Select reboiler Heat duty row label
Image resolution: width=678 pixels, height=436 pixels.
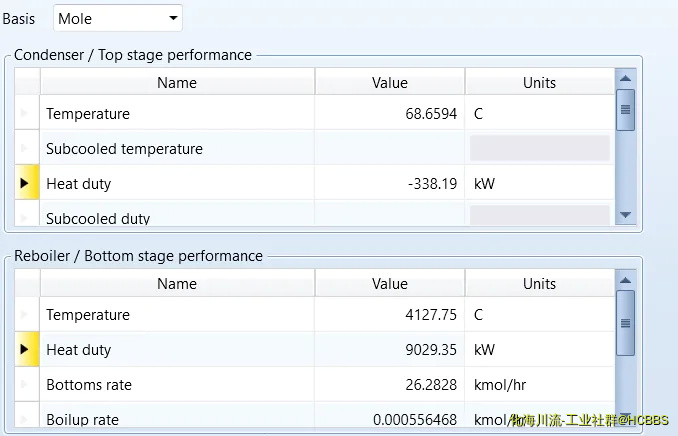78,349
